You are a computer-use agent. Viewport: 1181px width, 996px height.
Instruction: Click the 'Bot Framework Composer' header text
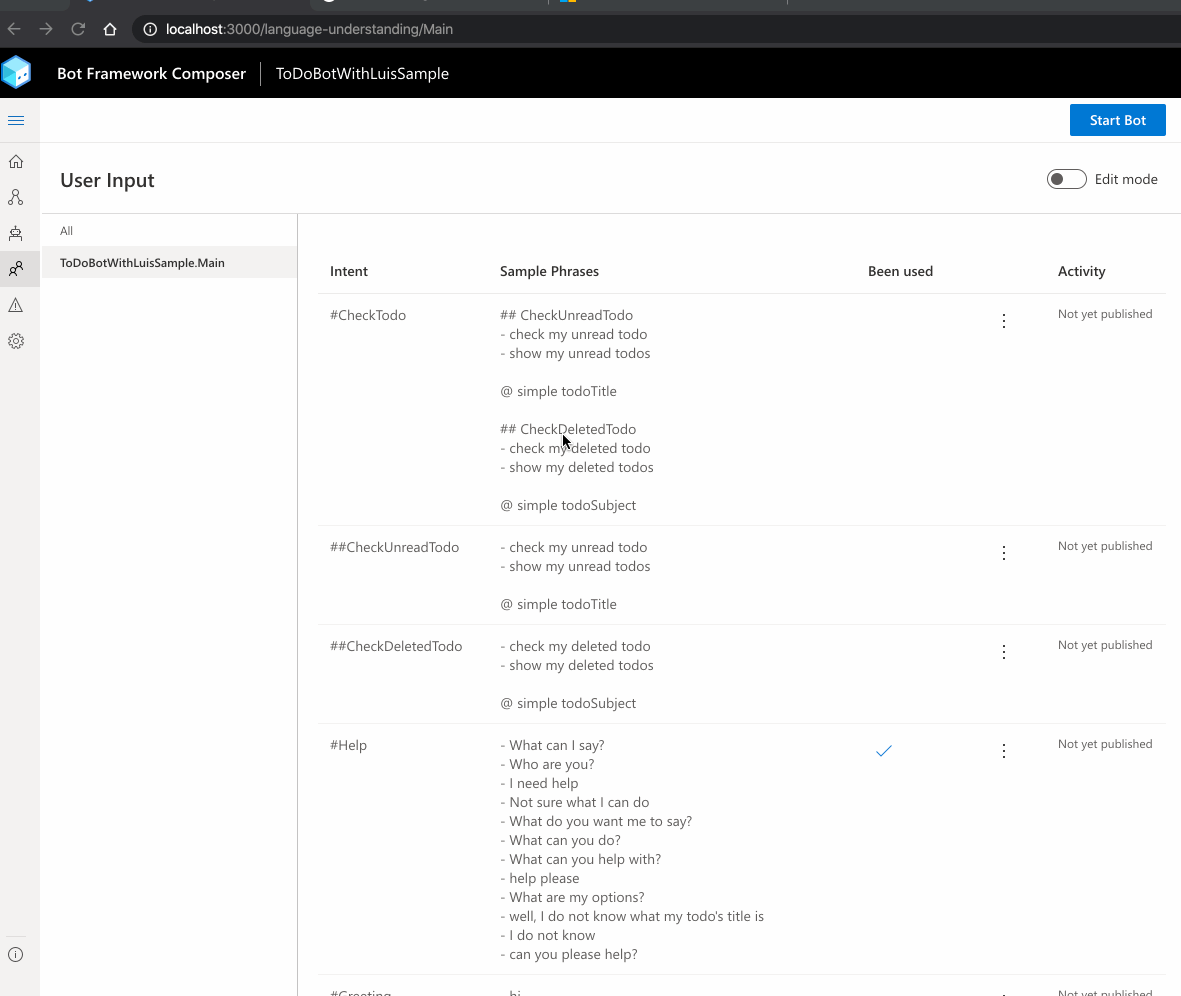(151, 74)
